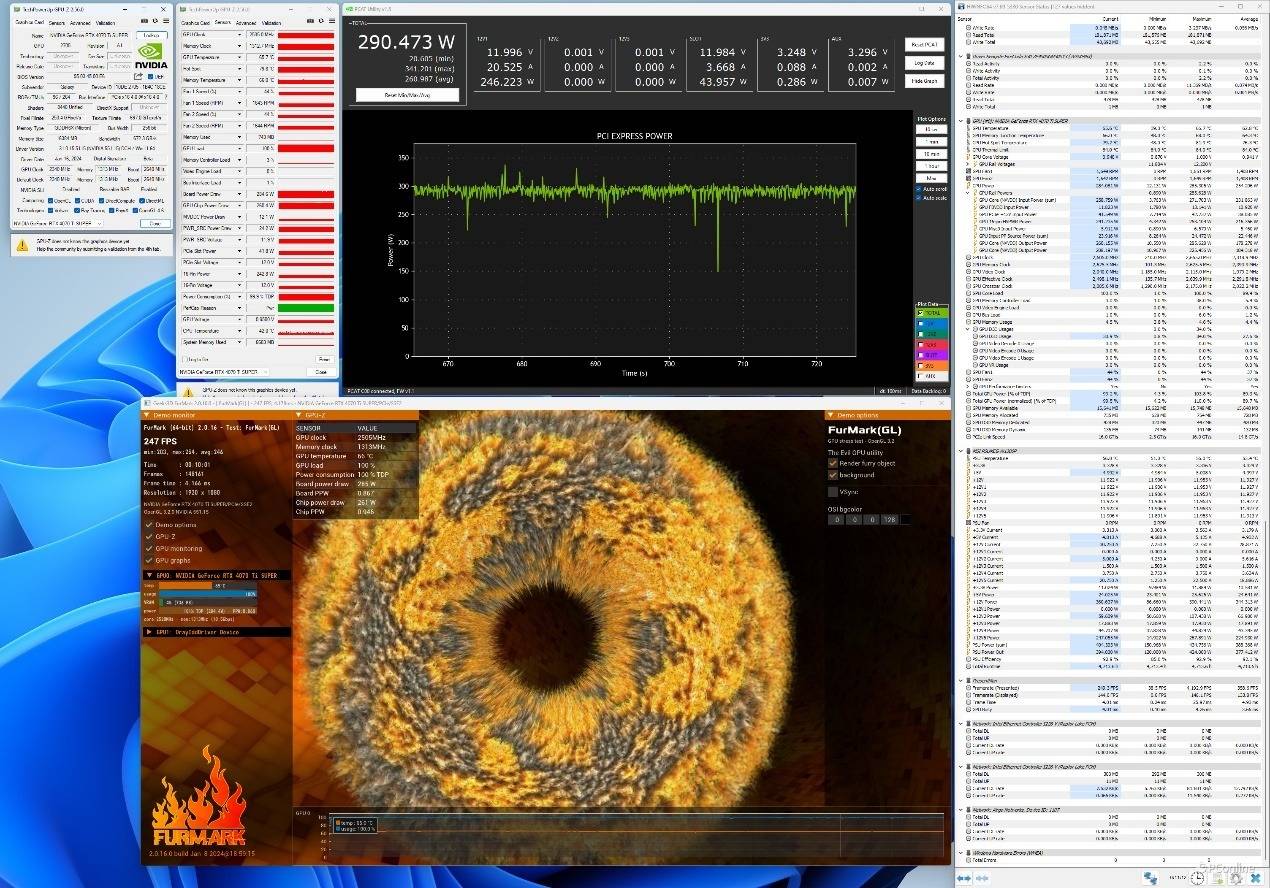Click the Log Data button in PCAT
Screen dimensions: 1270x888
click(925, 62)
